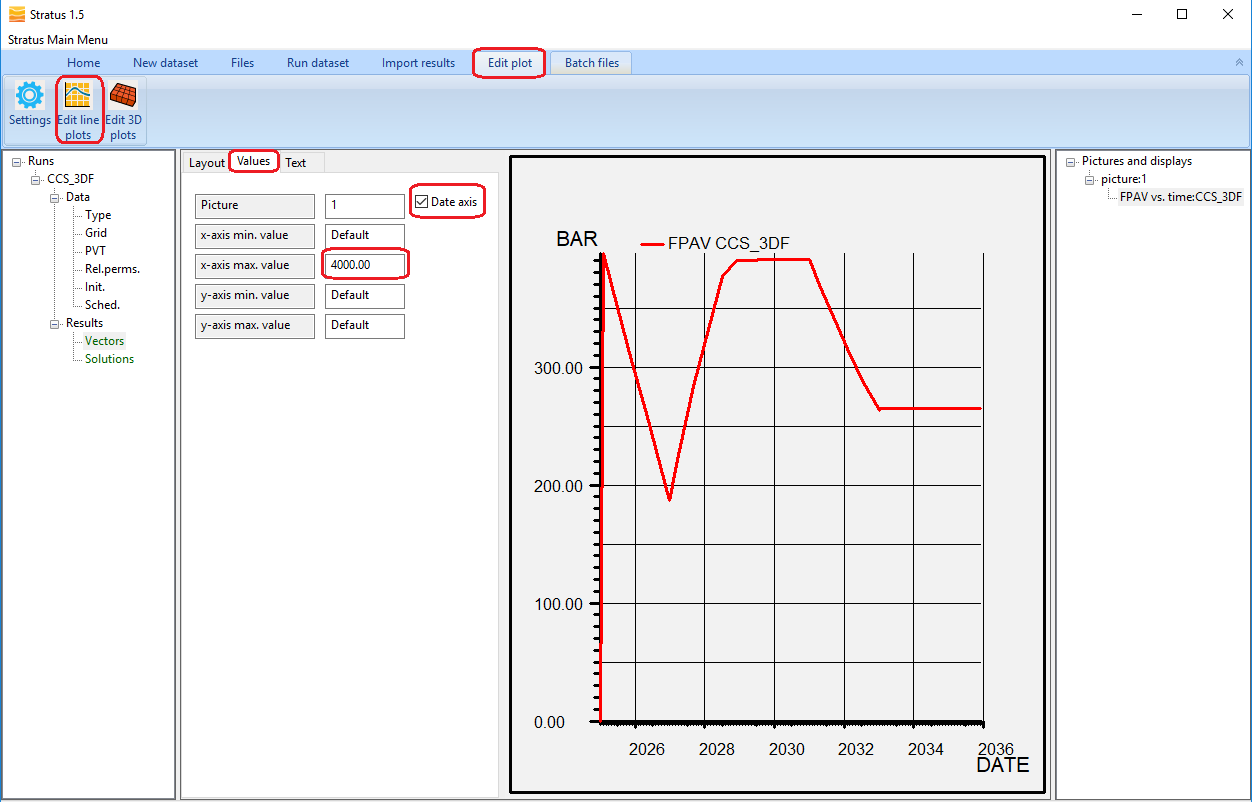Click the BAR y-axis unit label

pos(577,240)
